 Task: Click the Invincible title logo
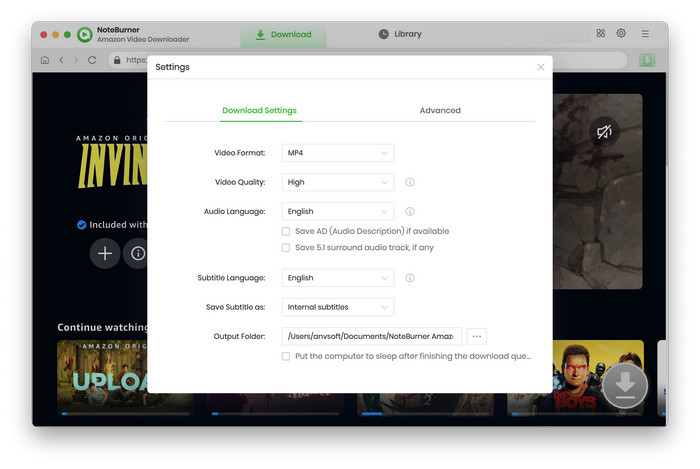[x=112, y=165]
